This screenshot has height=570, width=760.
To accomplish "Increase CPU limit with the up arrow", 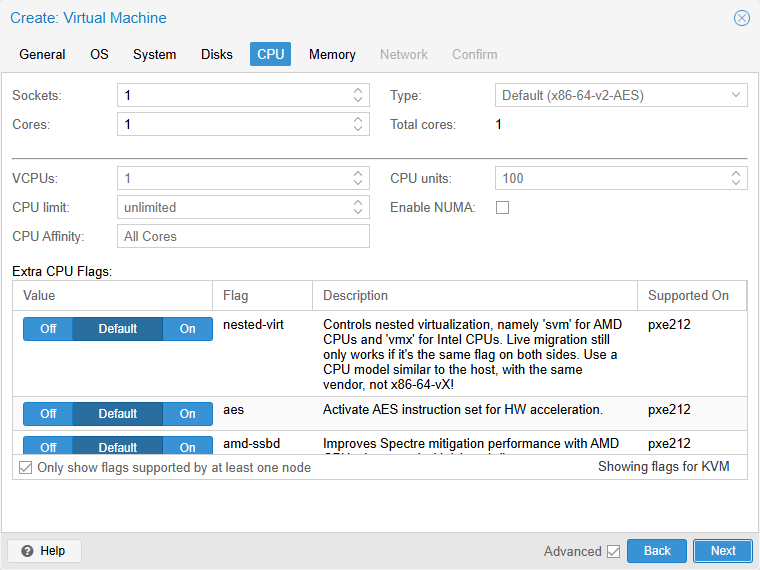I will 358,203.
